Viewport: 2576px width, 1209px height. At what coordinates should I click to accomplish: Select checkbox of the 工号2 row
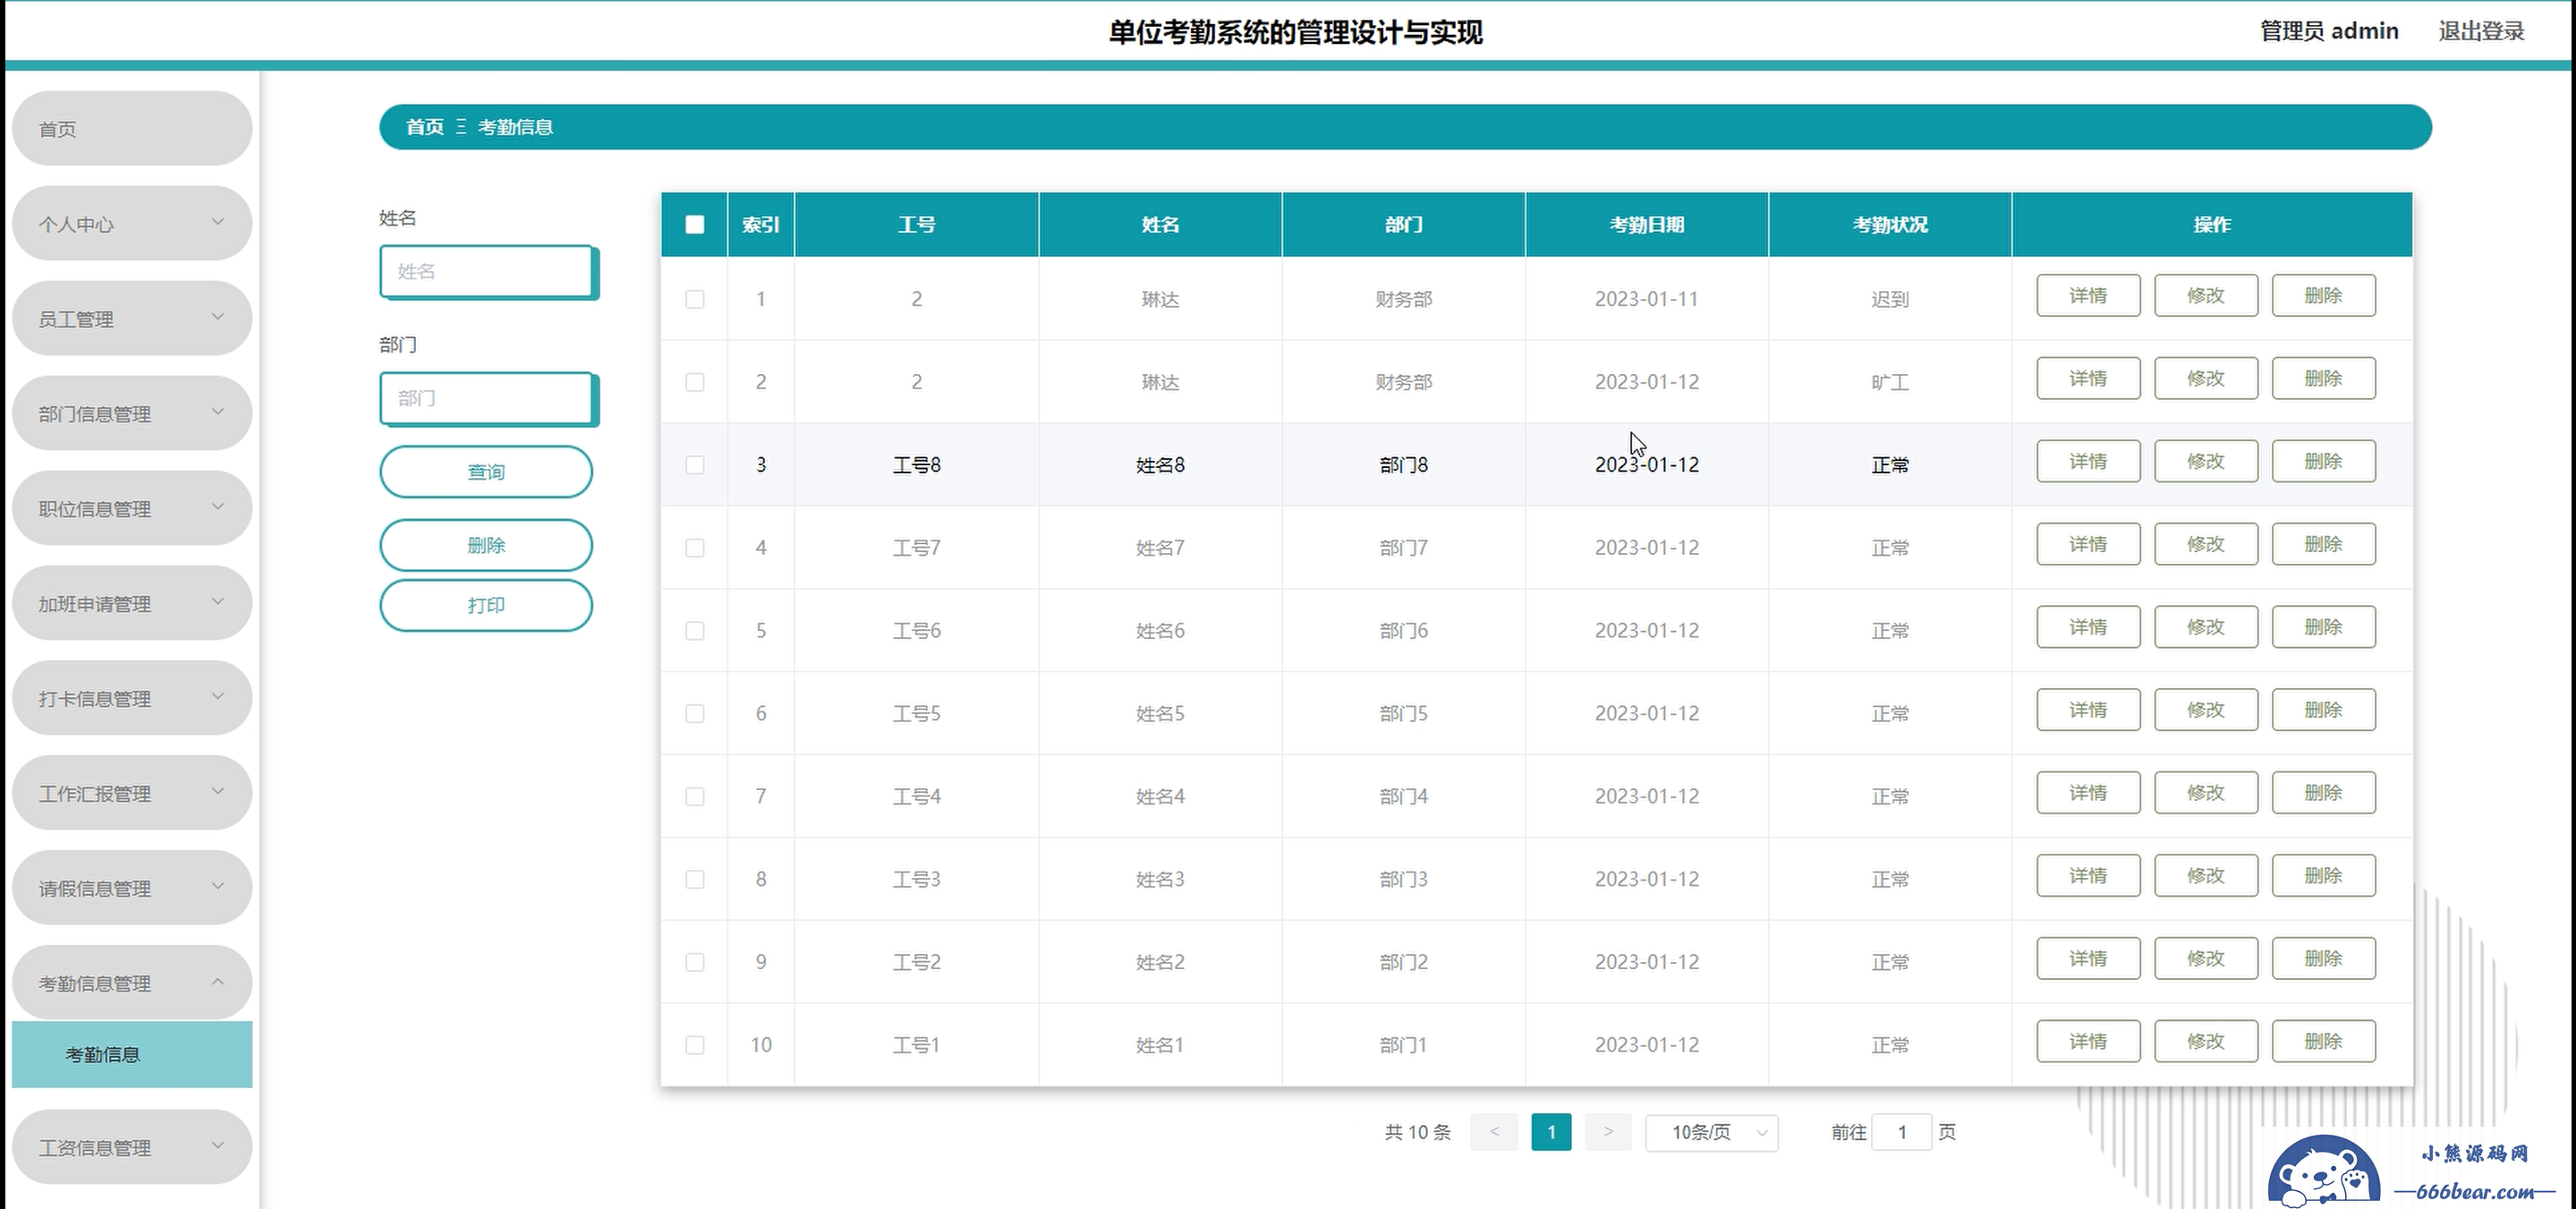coord(695,962)
